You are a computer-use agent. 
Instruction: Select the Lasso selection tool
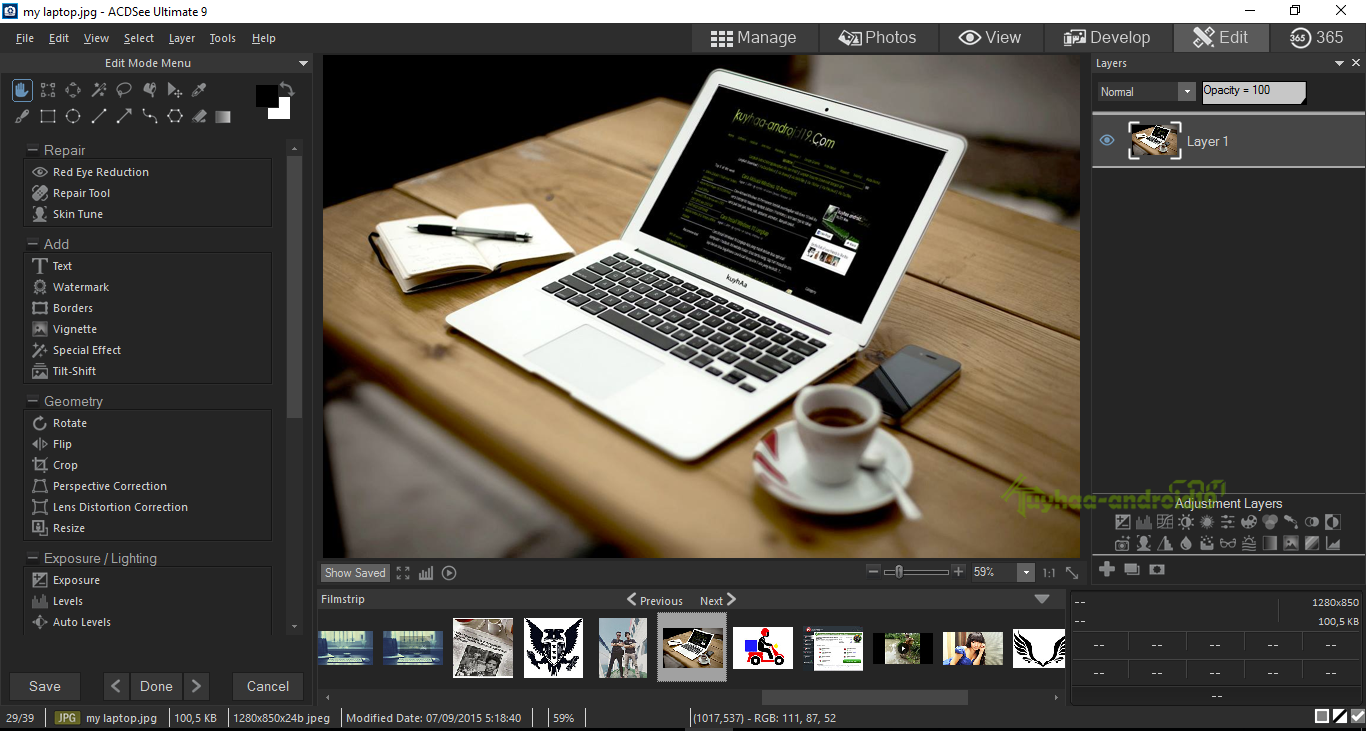click(124, 91)
